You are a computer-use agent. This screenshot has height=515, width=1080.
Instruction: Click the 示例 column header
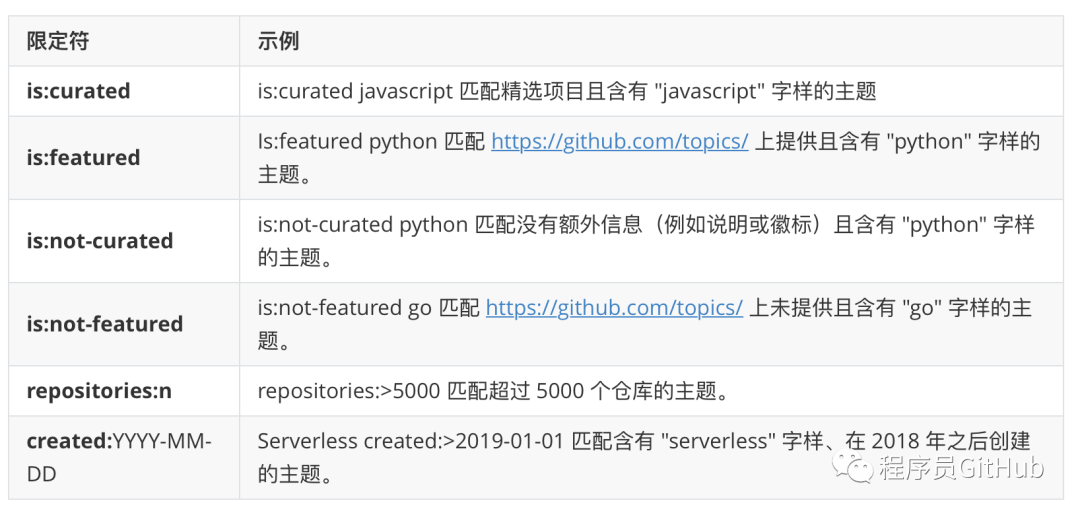[278, 41]
